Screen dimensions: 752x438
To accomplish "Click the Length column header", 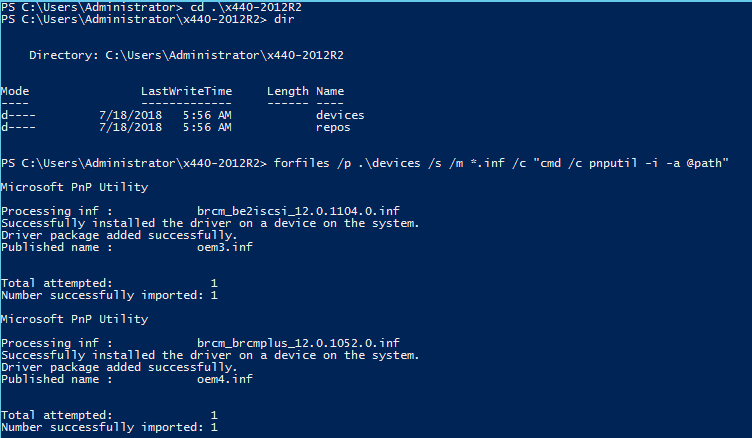I will coord(288,91).
